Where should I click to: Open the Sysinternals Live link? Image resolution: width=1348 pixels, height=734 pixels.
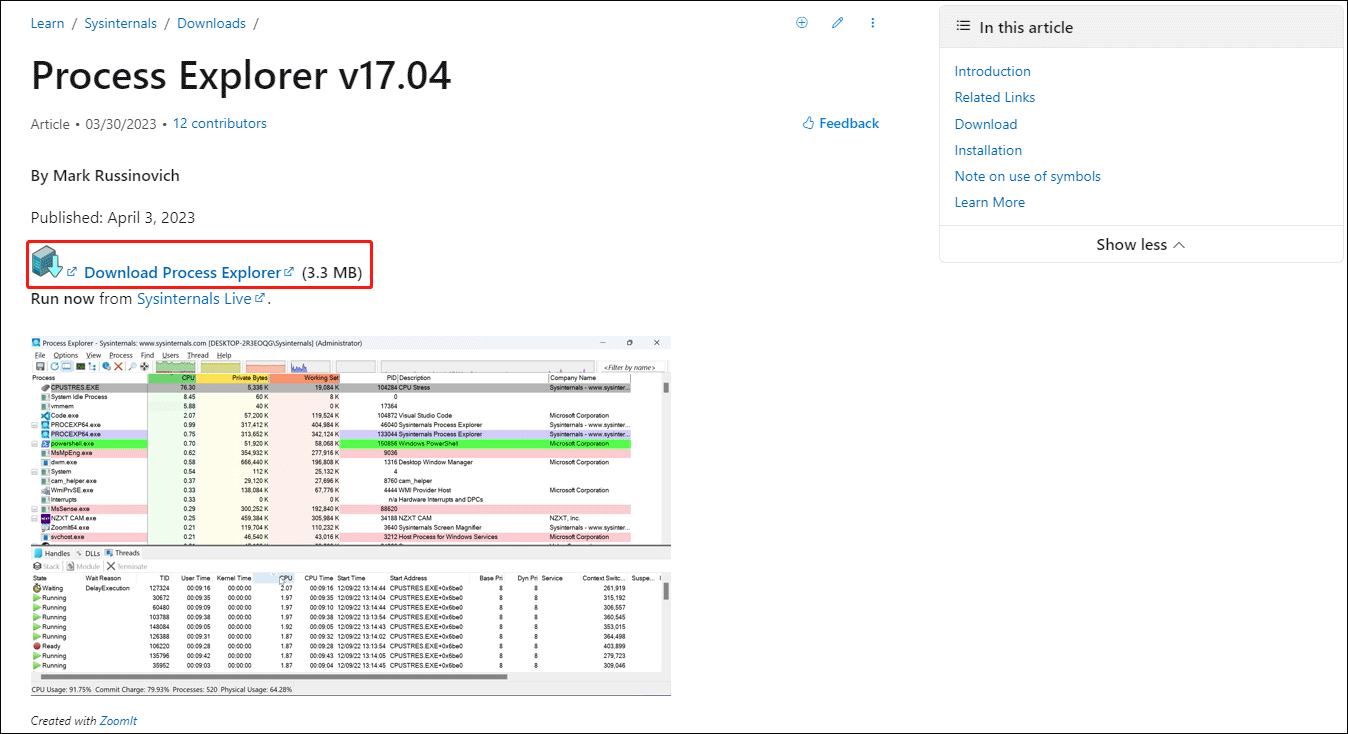tap(194, 298)
